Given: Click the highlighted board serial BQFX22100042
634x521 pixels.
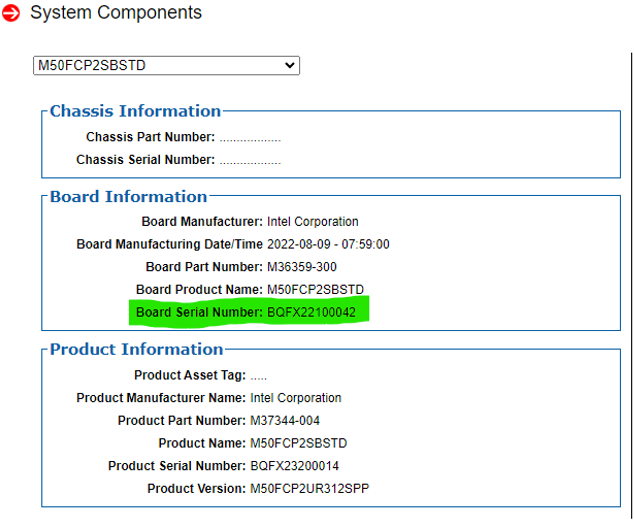Looking at the screenshot, I should point(311,312).
